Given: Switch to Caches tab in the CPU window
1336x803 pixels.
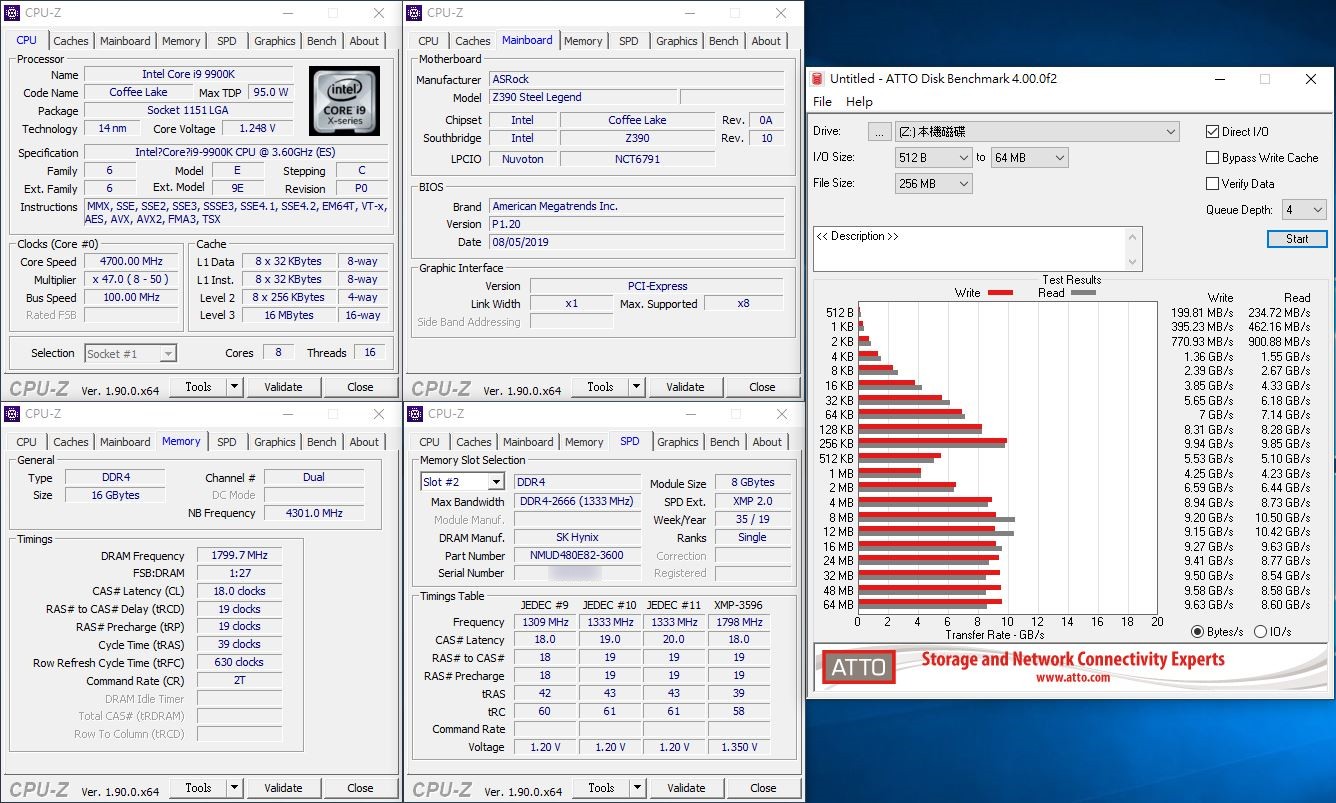Looking at the screenshot, I should coord(71,41).
